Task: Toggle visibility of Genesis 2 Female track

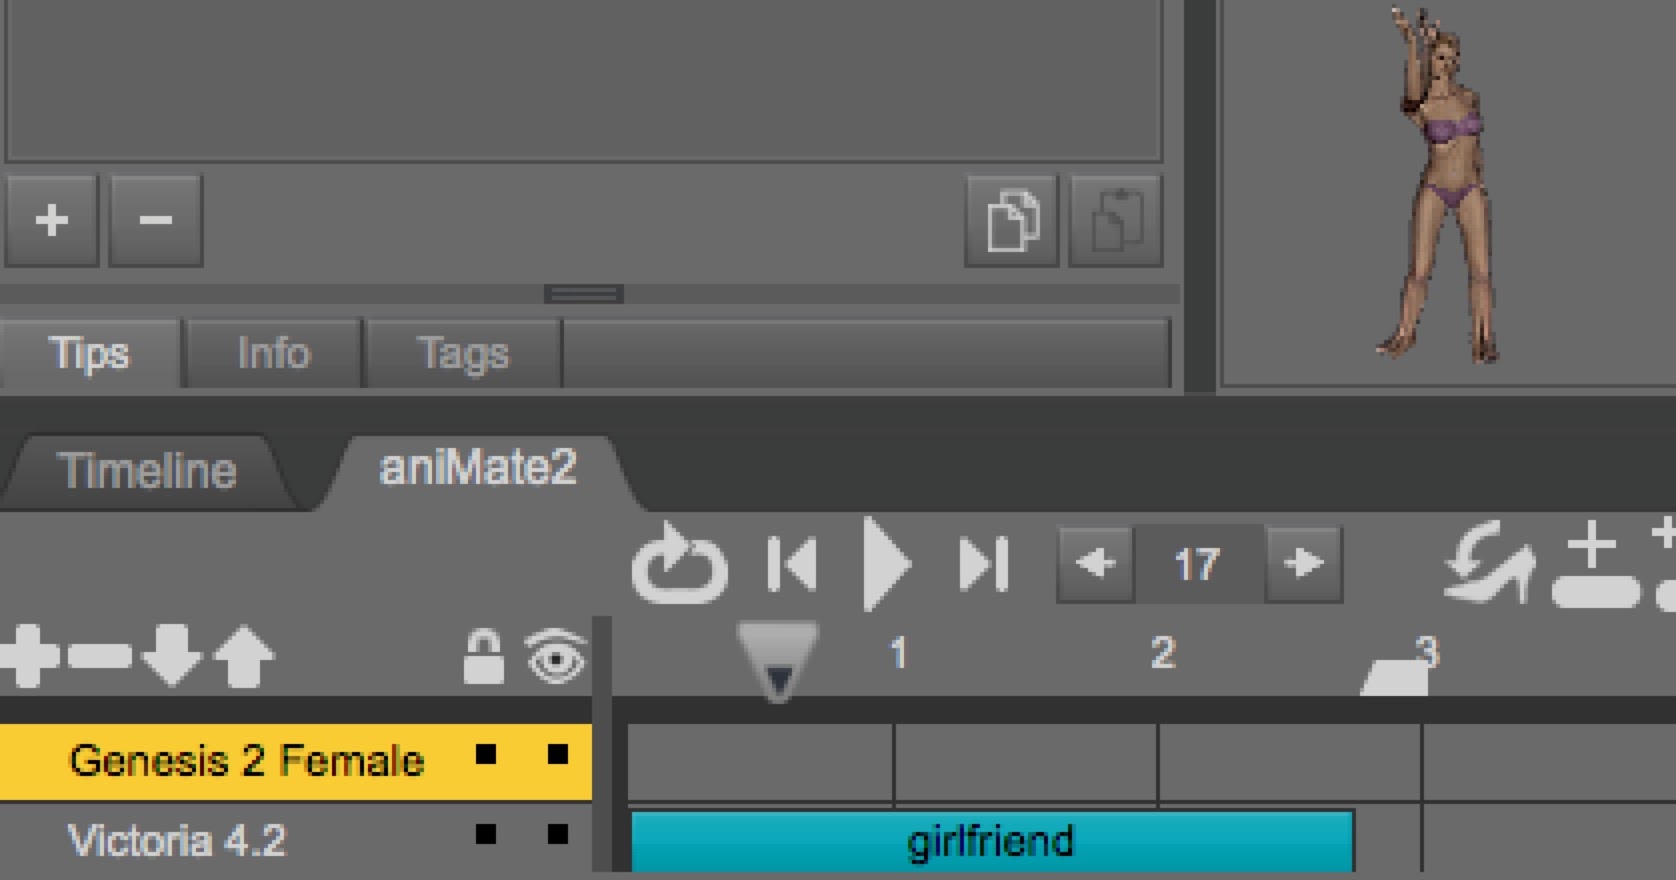Action: click(558, 754)
